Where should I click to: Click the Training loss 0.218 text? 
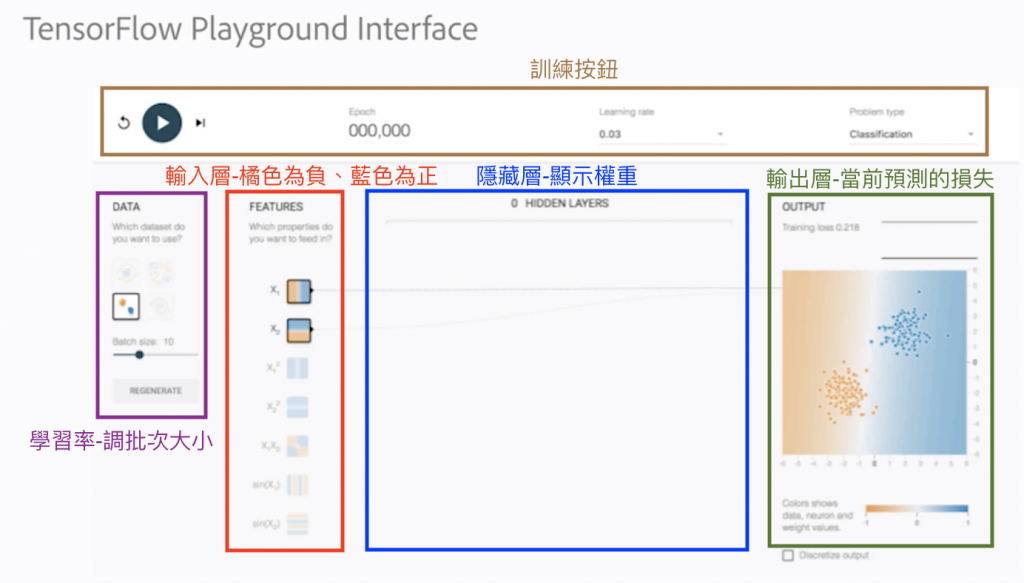821,227
